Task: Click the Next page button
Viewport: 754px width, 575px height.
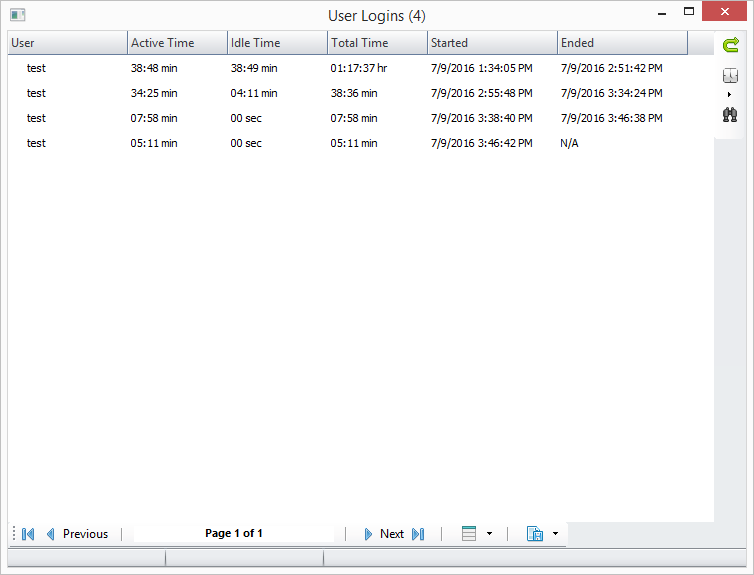Action: 384,534
